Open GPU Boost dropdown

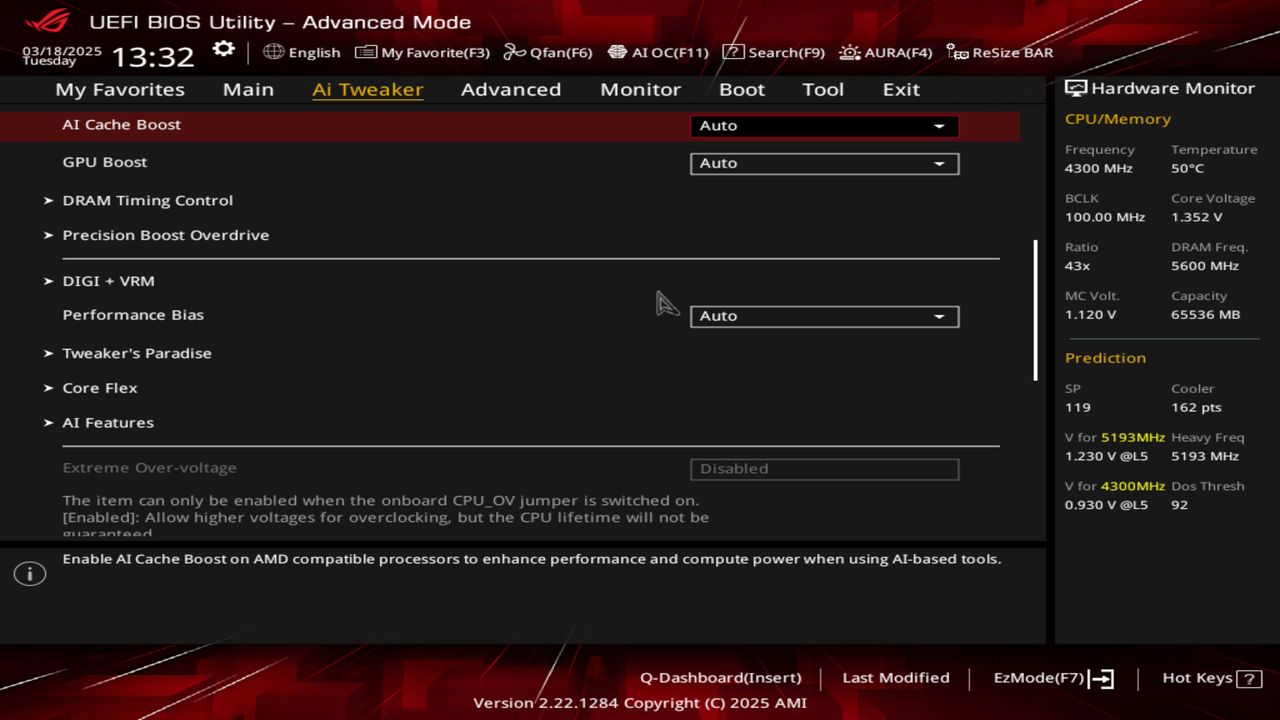[824, 163]
